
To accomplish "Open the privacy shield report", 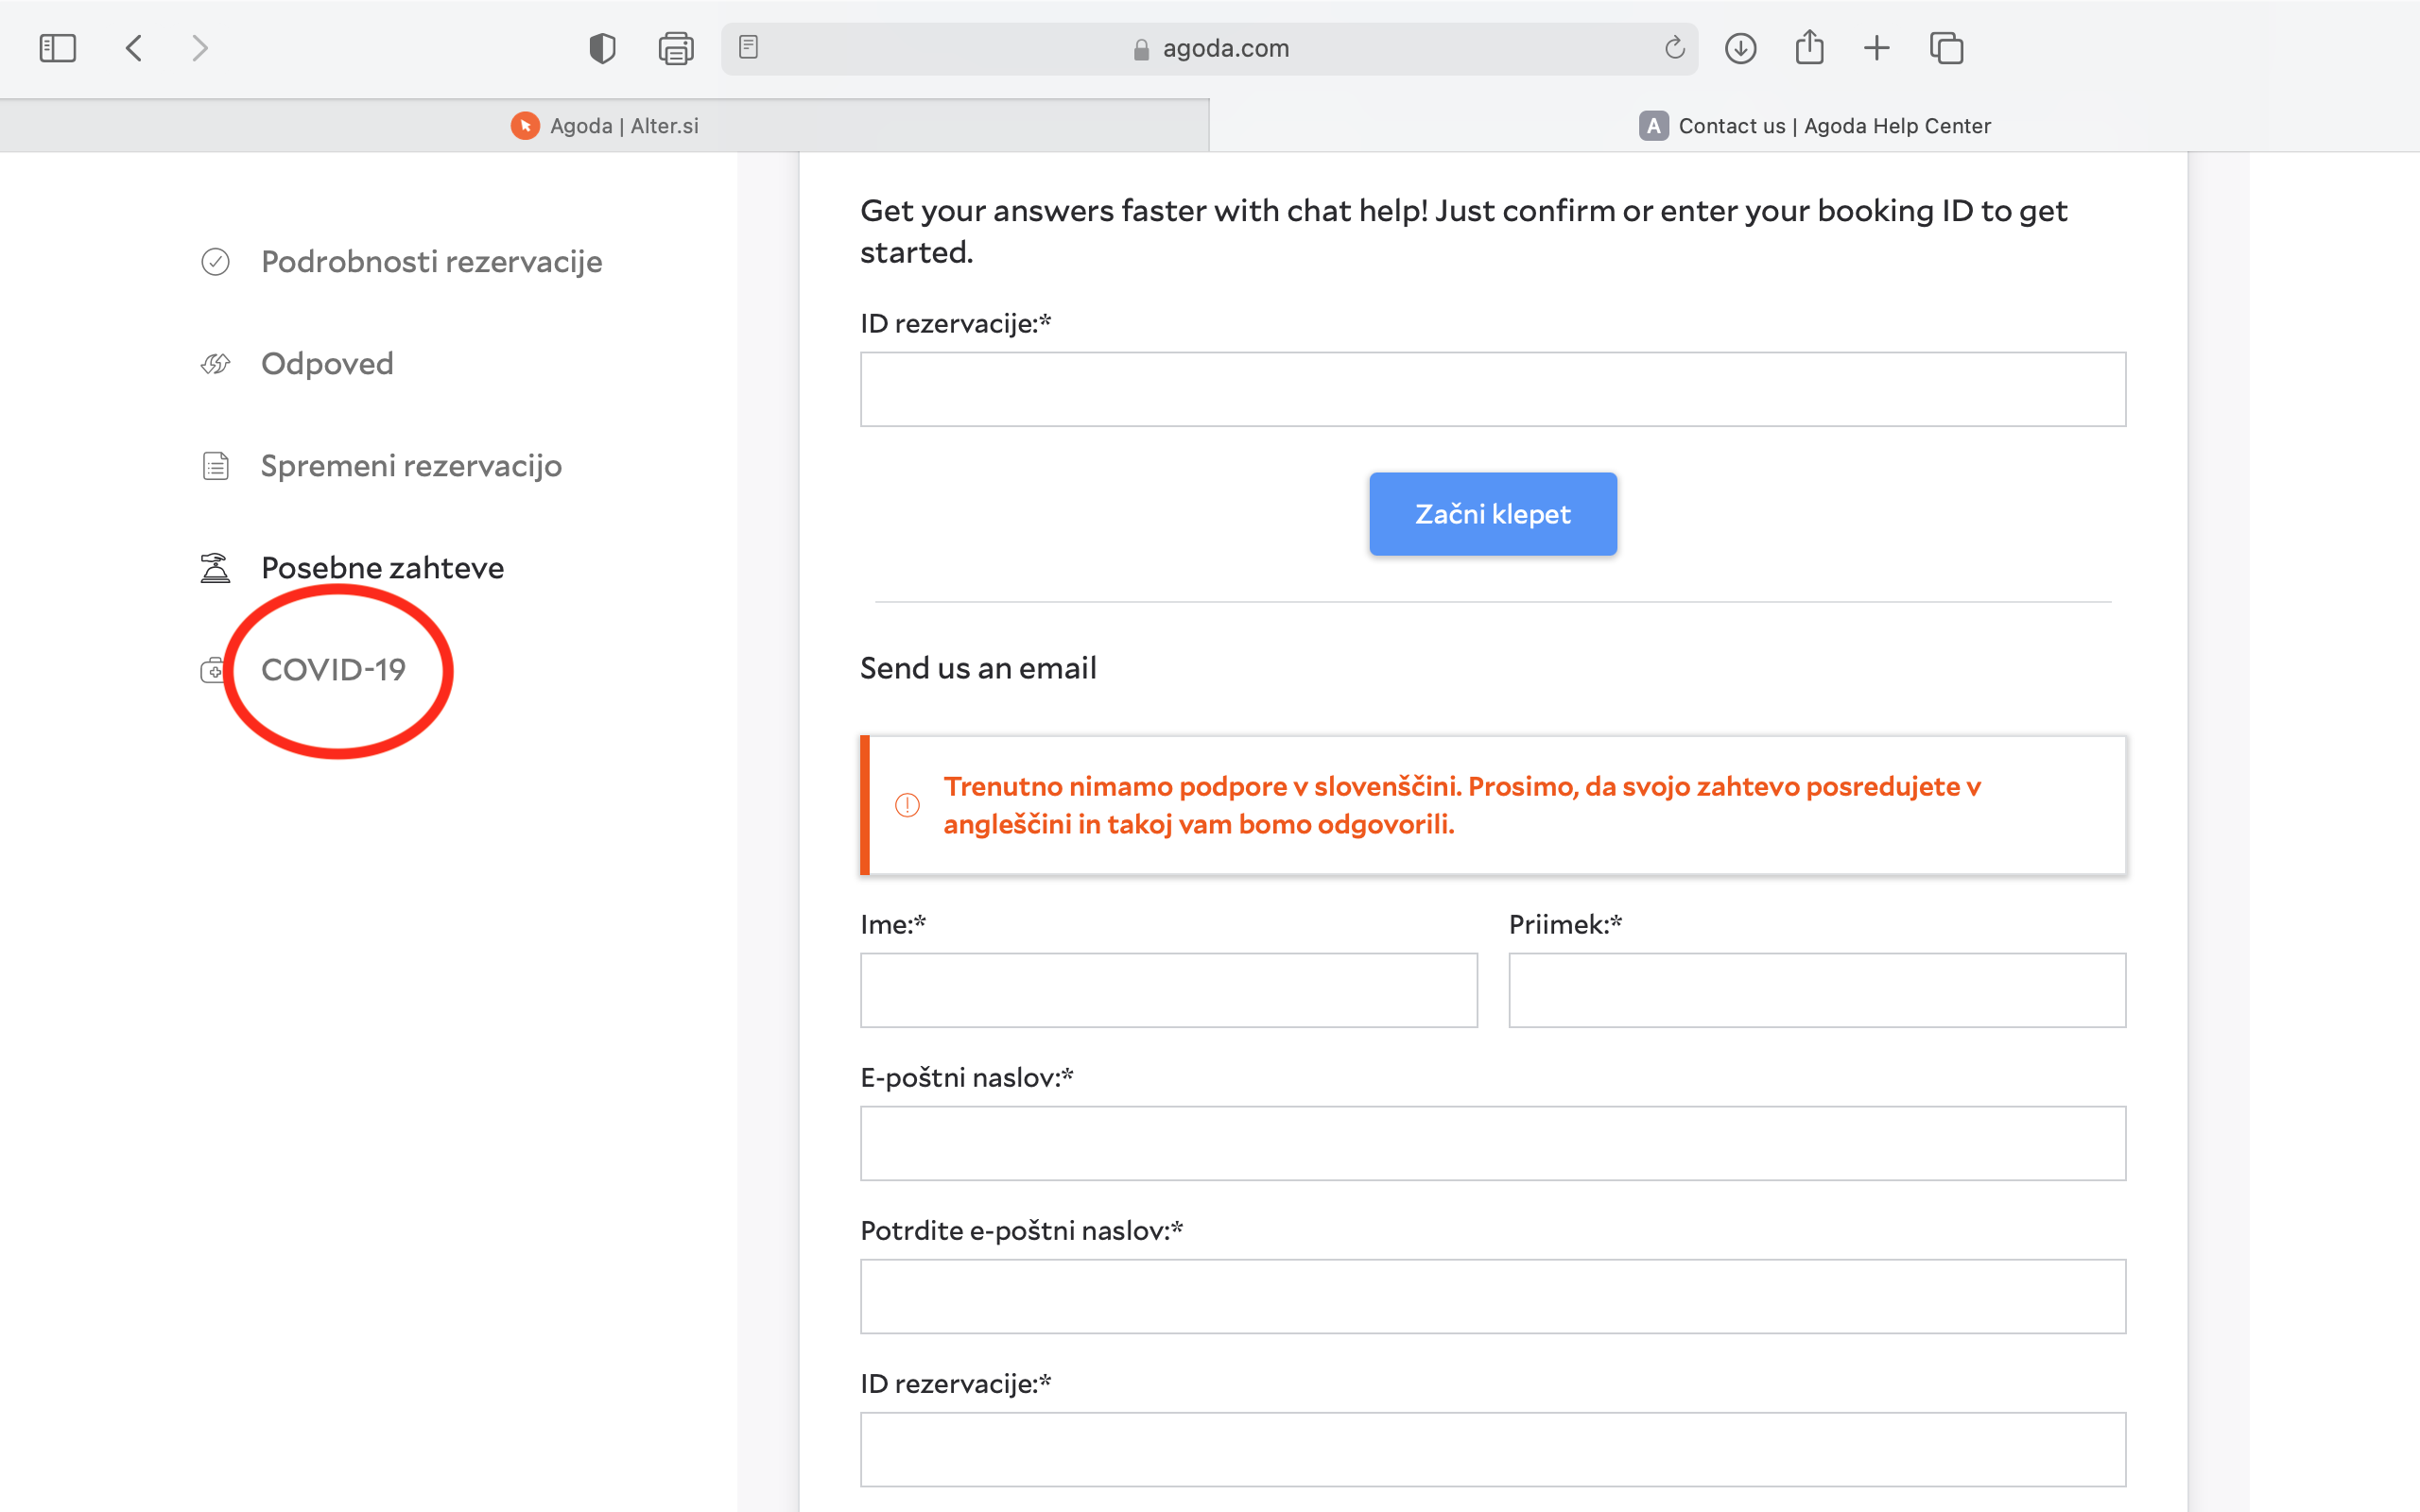I will click(602, 48).
